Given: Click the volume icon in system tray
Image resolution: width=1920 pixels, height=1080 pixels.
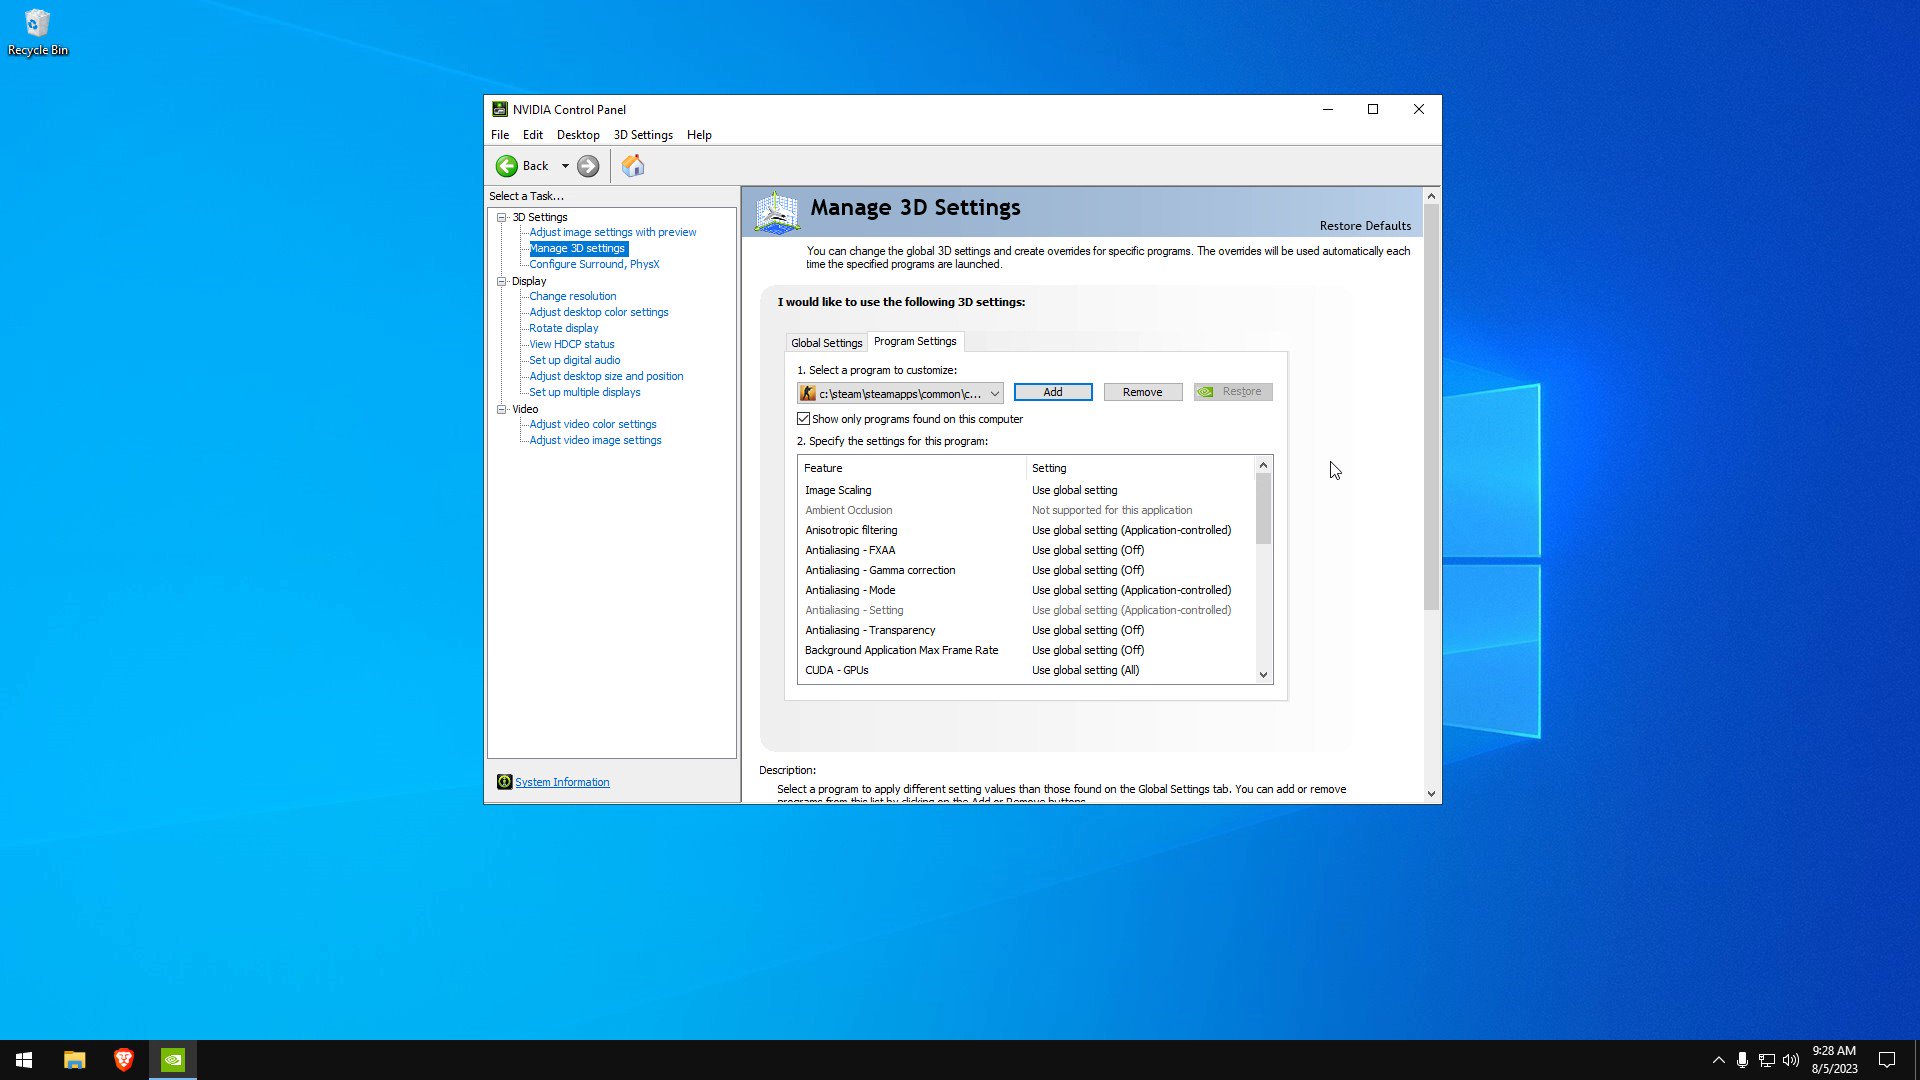Looking at the screenshot, I should click(x=1790, y=1060).
